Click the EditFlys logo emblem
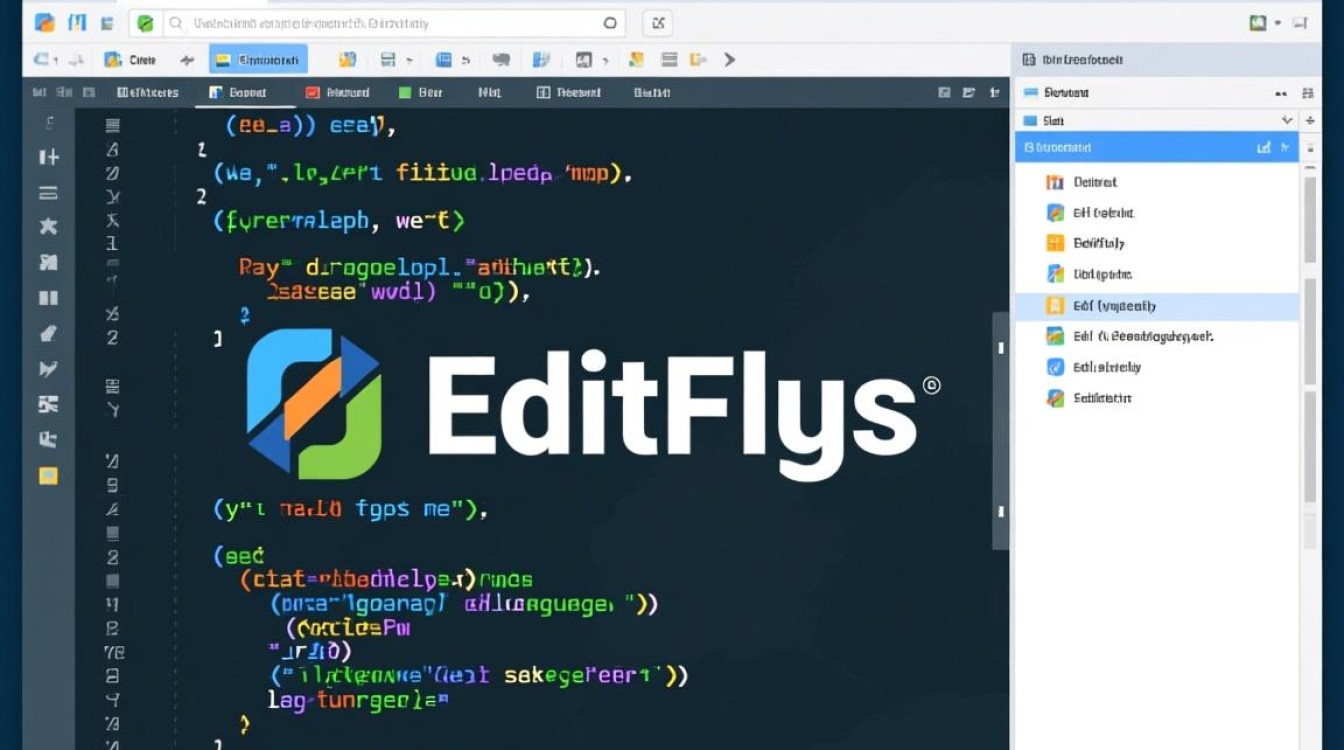Image resolution: width=1344 pixels, height=750 pixels. (314, 403)
